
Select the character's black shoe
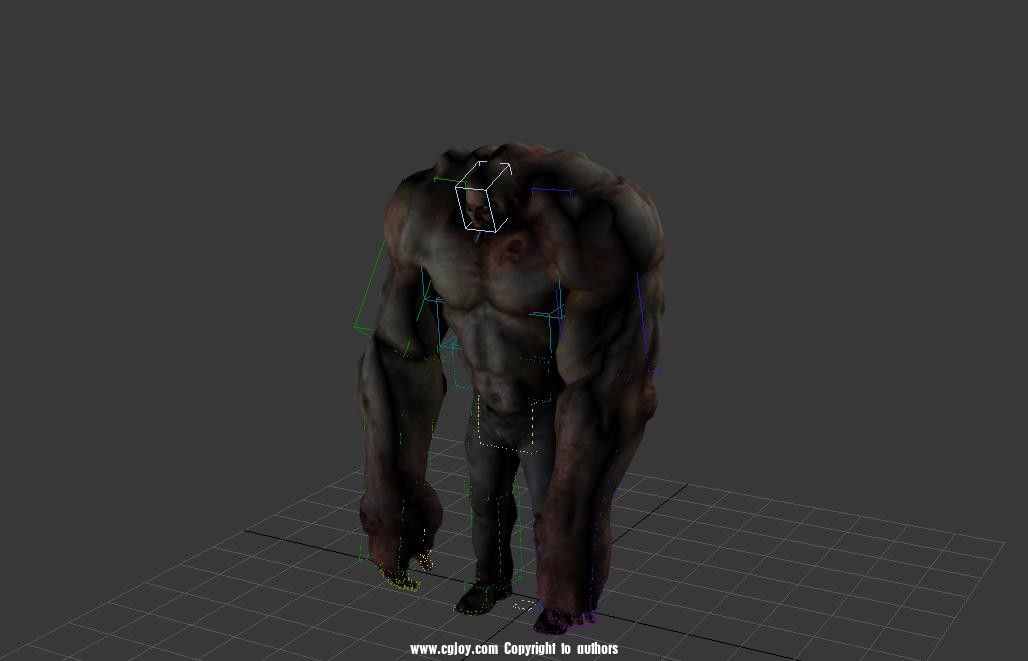click(x=483, y=597)
